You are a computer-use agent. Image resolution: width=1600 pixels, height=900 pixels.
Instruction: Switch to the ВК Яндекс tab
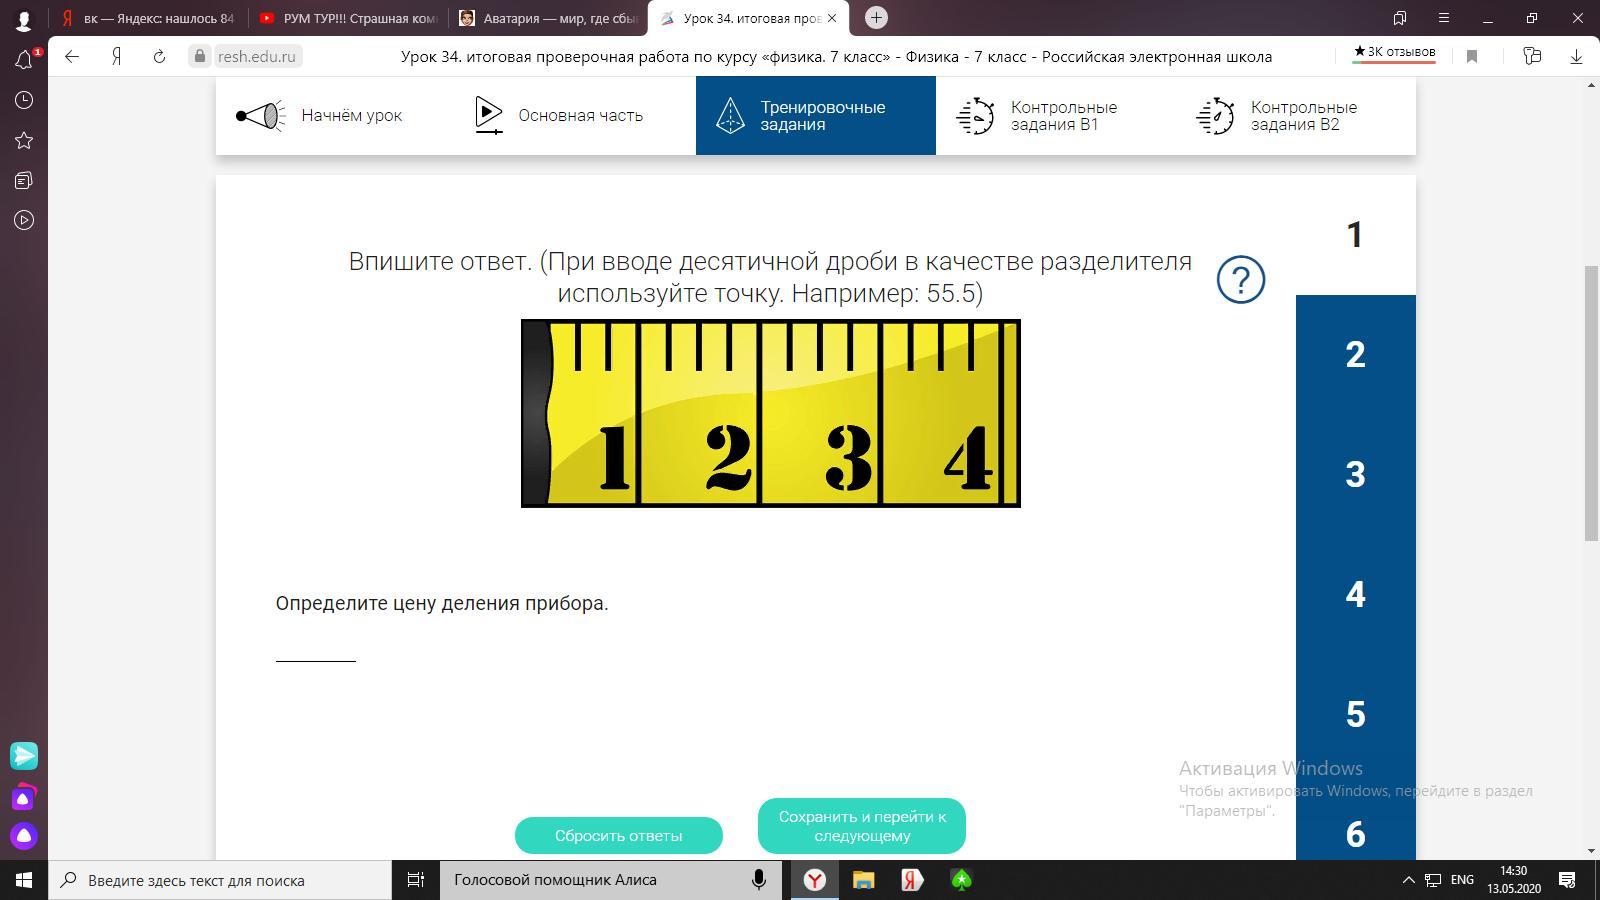tap(148, 18)
